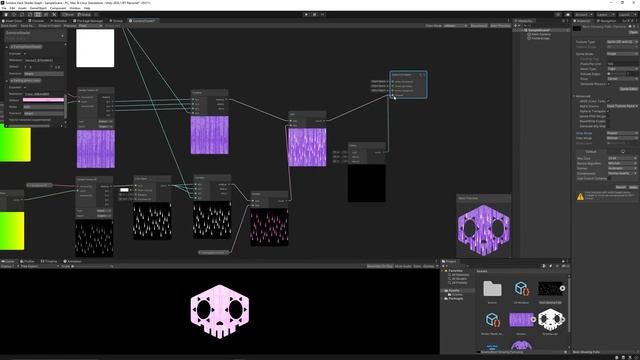Click the Main Preview skull thumbnail

tap(484, 230)
